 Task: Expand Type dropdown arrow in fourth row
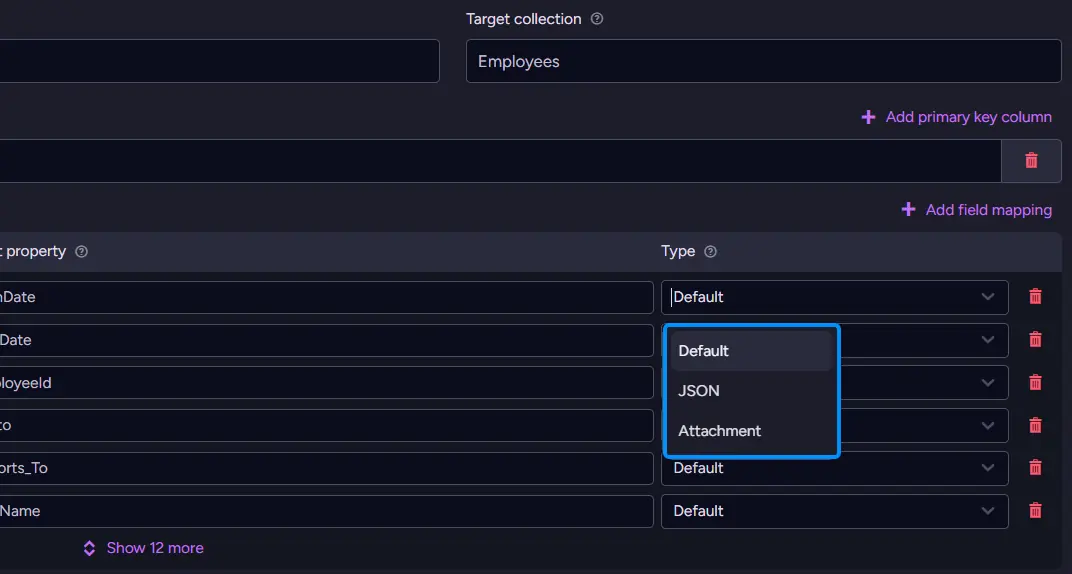click(x=987, y=425)
